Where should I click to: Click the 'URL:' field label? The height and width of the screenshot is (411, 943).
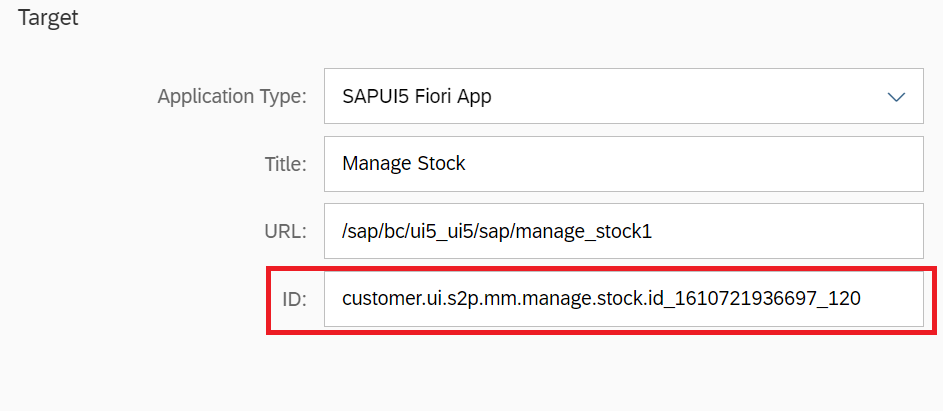[x=283, y=231]
